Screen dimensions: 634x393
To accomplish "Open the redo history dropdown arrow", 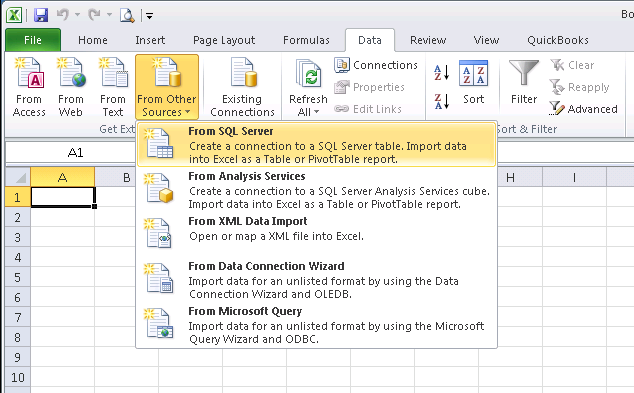I will (x=109, y=15).
